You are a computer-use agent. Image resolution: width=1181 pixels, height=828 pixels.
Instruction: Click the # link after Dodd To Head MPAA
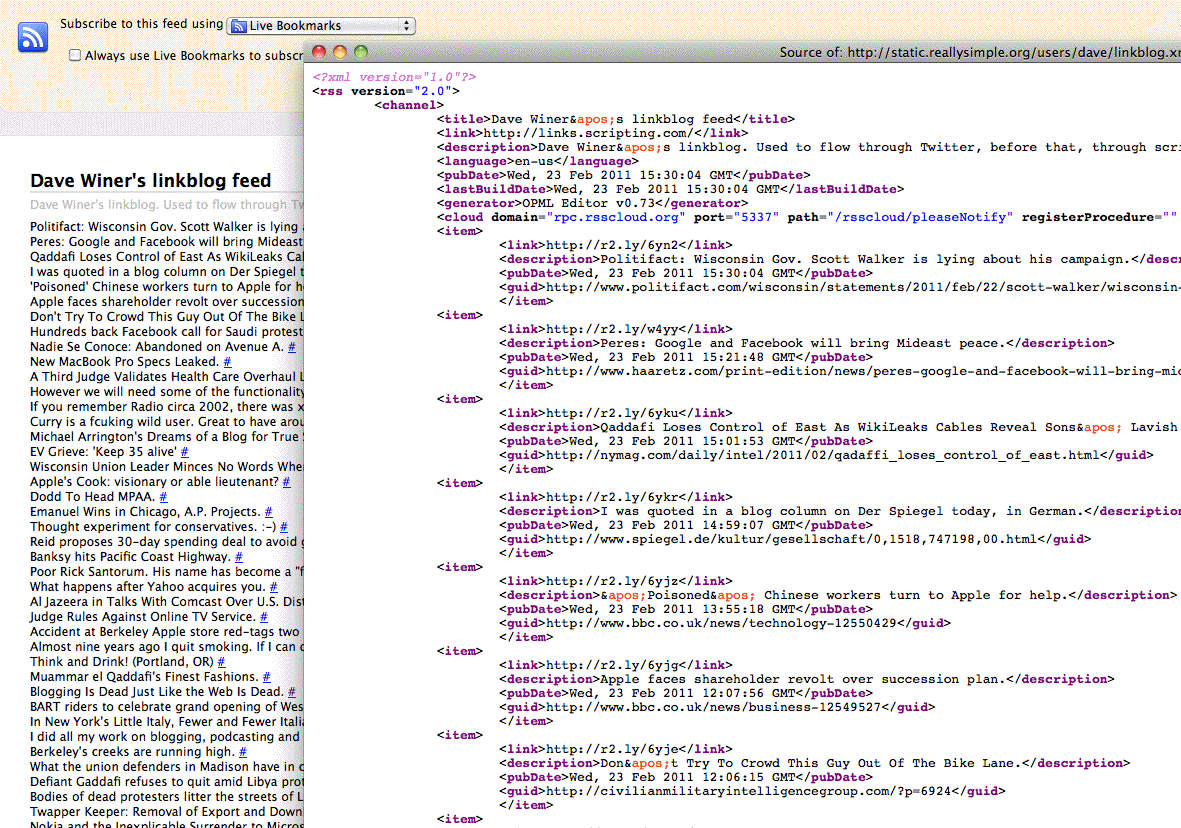click(164, 497)
